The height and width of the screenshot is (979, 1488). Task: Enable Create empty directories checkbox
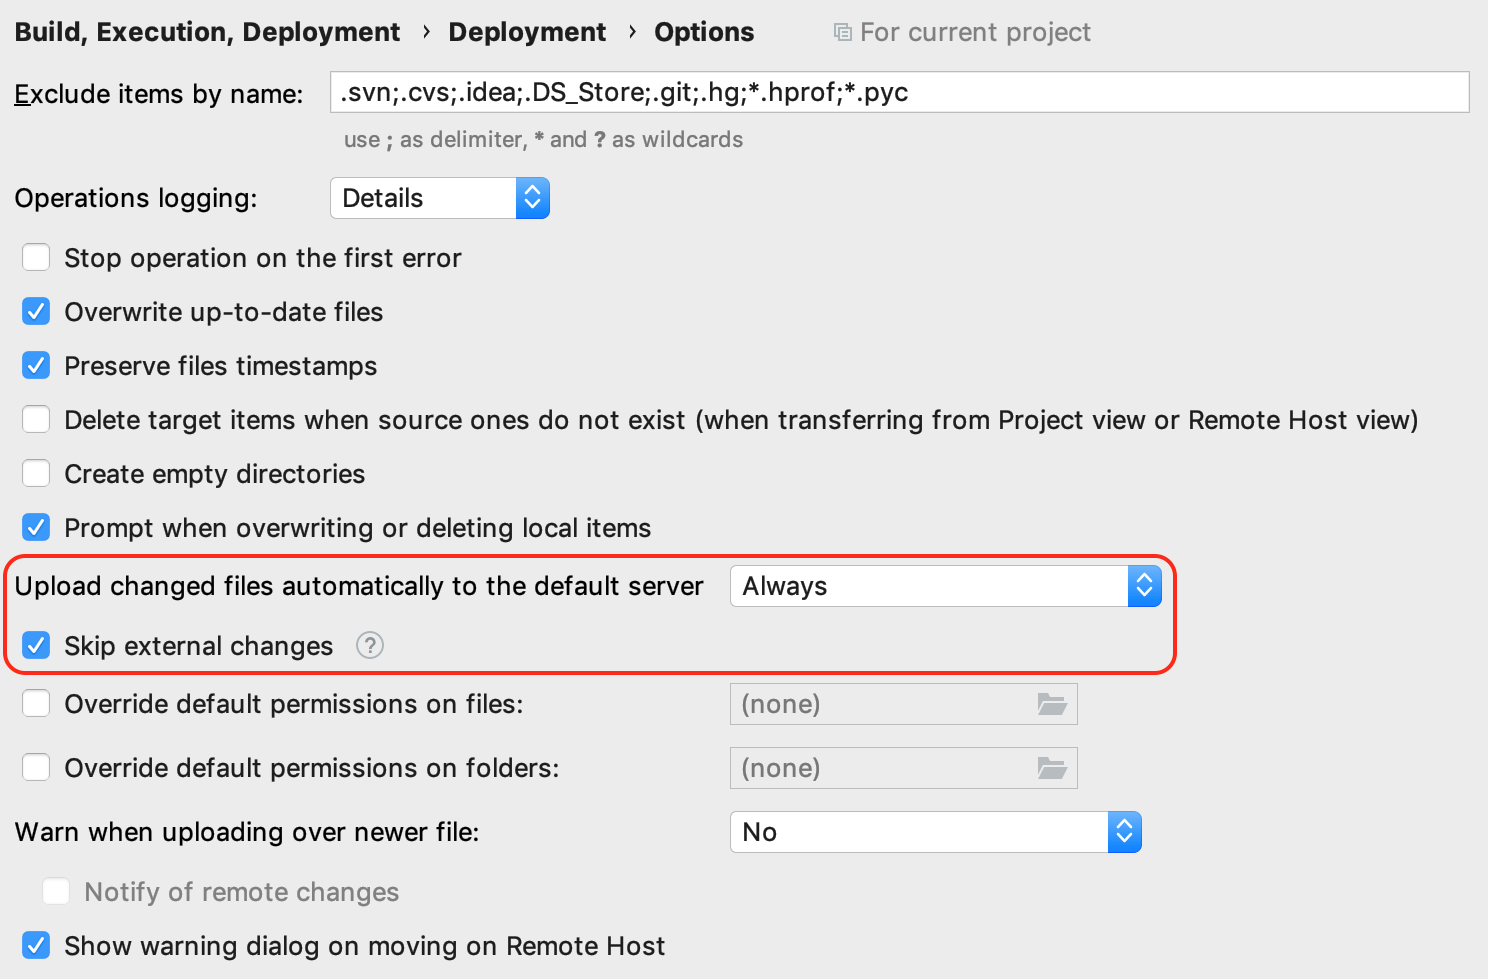click(36, 474)
